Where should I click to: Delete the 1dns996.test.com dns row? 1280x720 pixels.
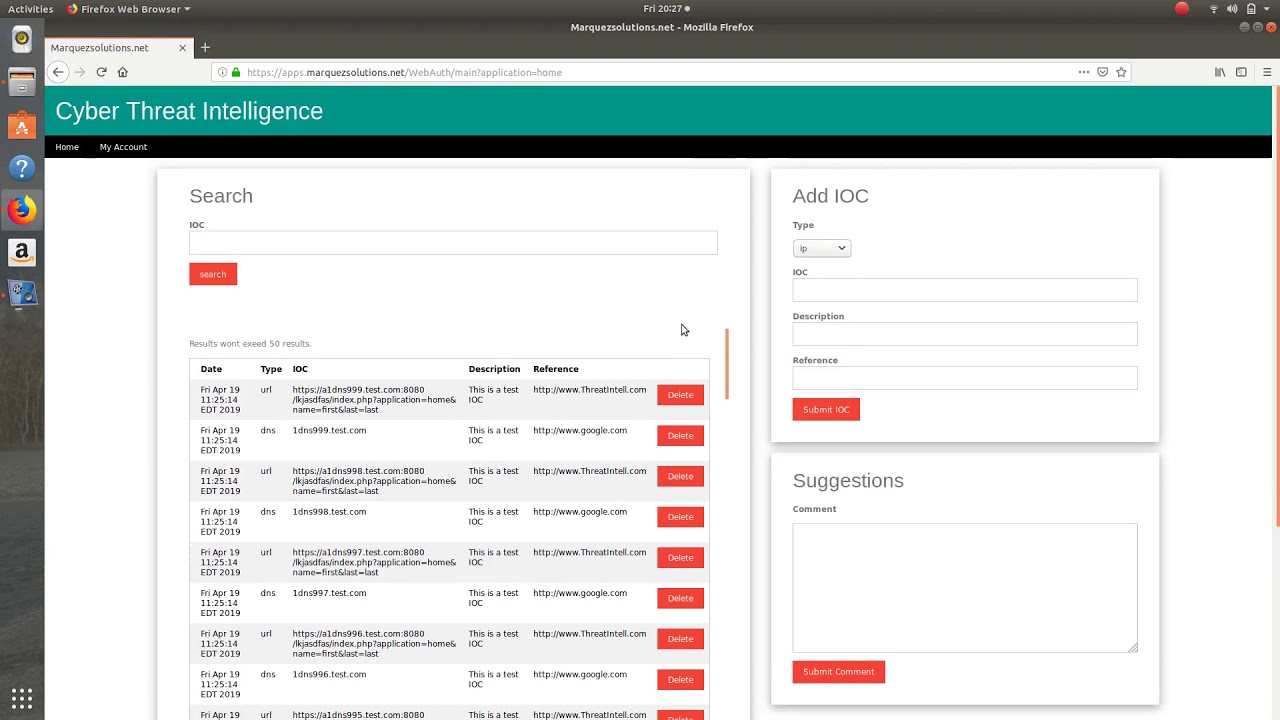click(x=680, y=680)
